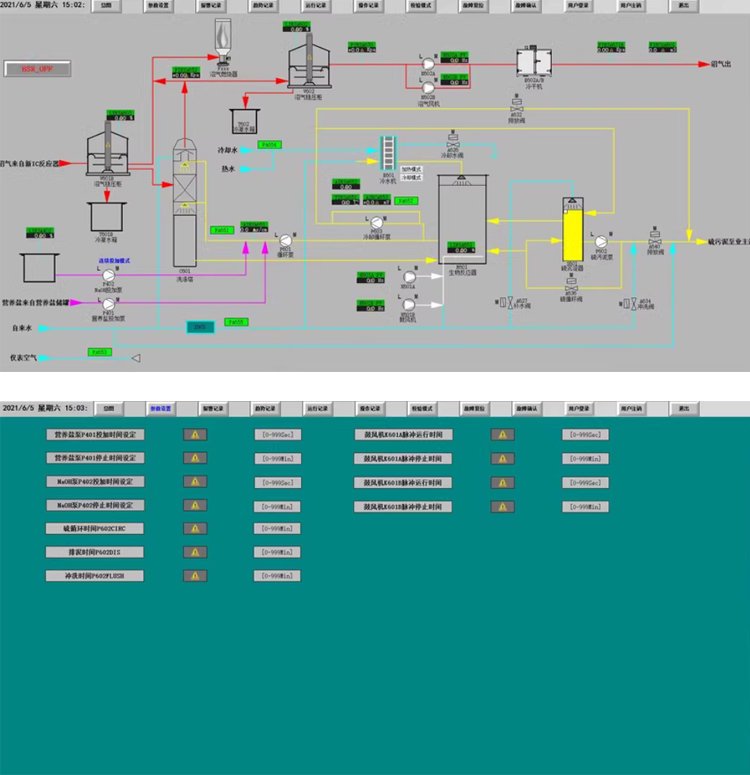The image size is (750, 775).
Task: Click warning icon beside 硫循环时间P602CIRC
Action: tap(194, 528)
